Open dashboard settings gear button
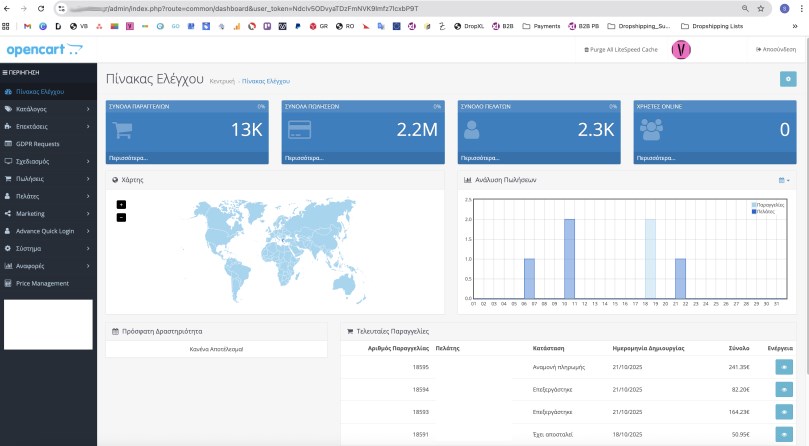The image size is (809, 446). 788,79
